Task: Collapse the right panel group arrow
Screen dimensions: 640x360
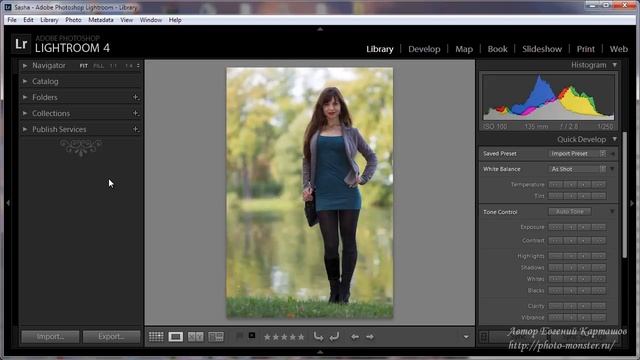Action: coord(632,203)
